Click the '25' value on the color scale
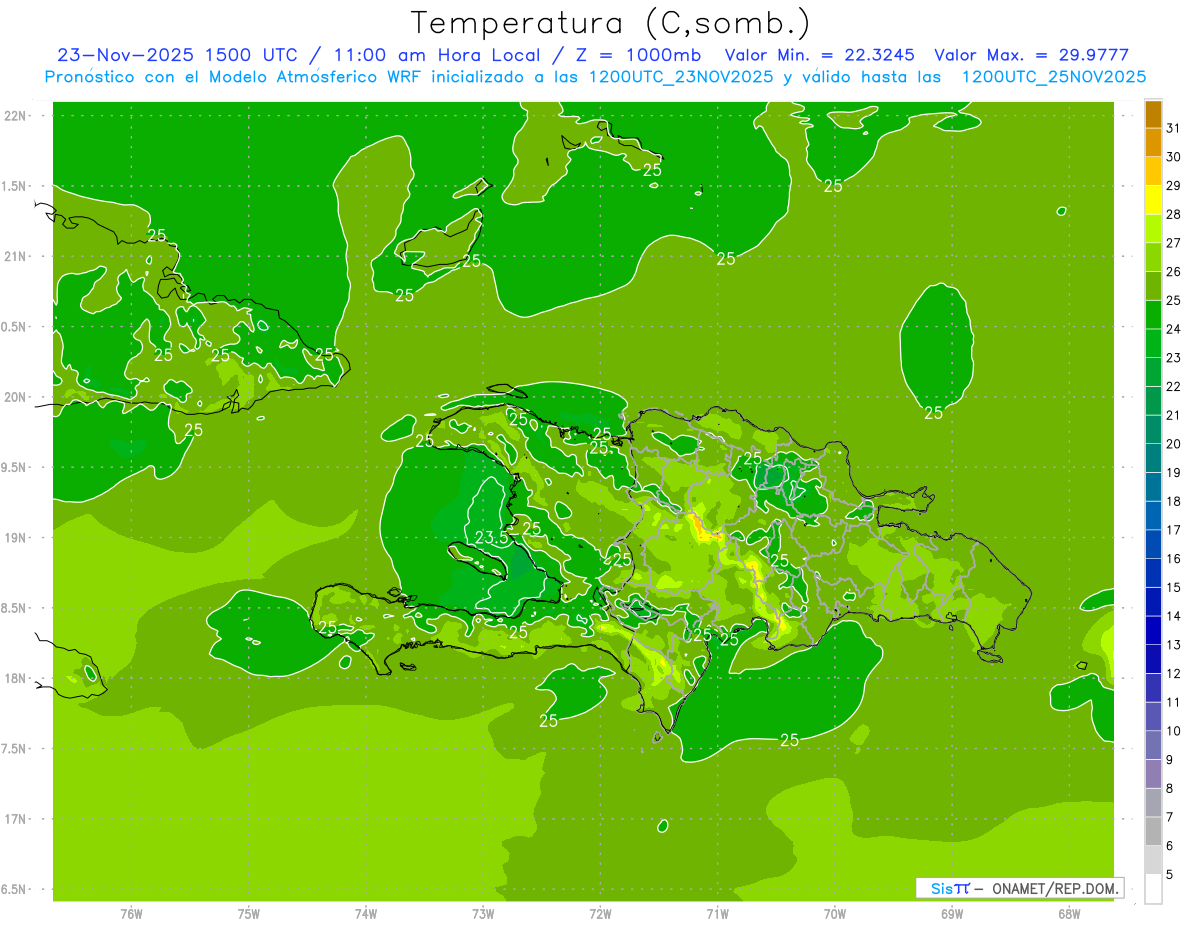This screenshot has height=927, width=1200. 1174,300
